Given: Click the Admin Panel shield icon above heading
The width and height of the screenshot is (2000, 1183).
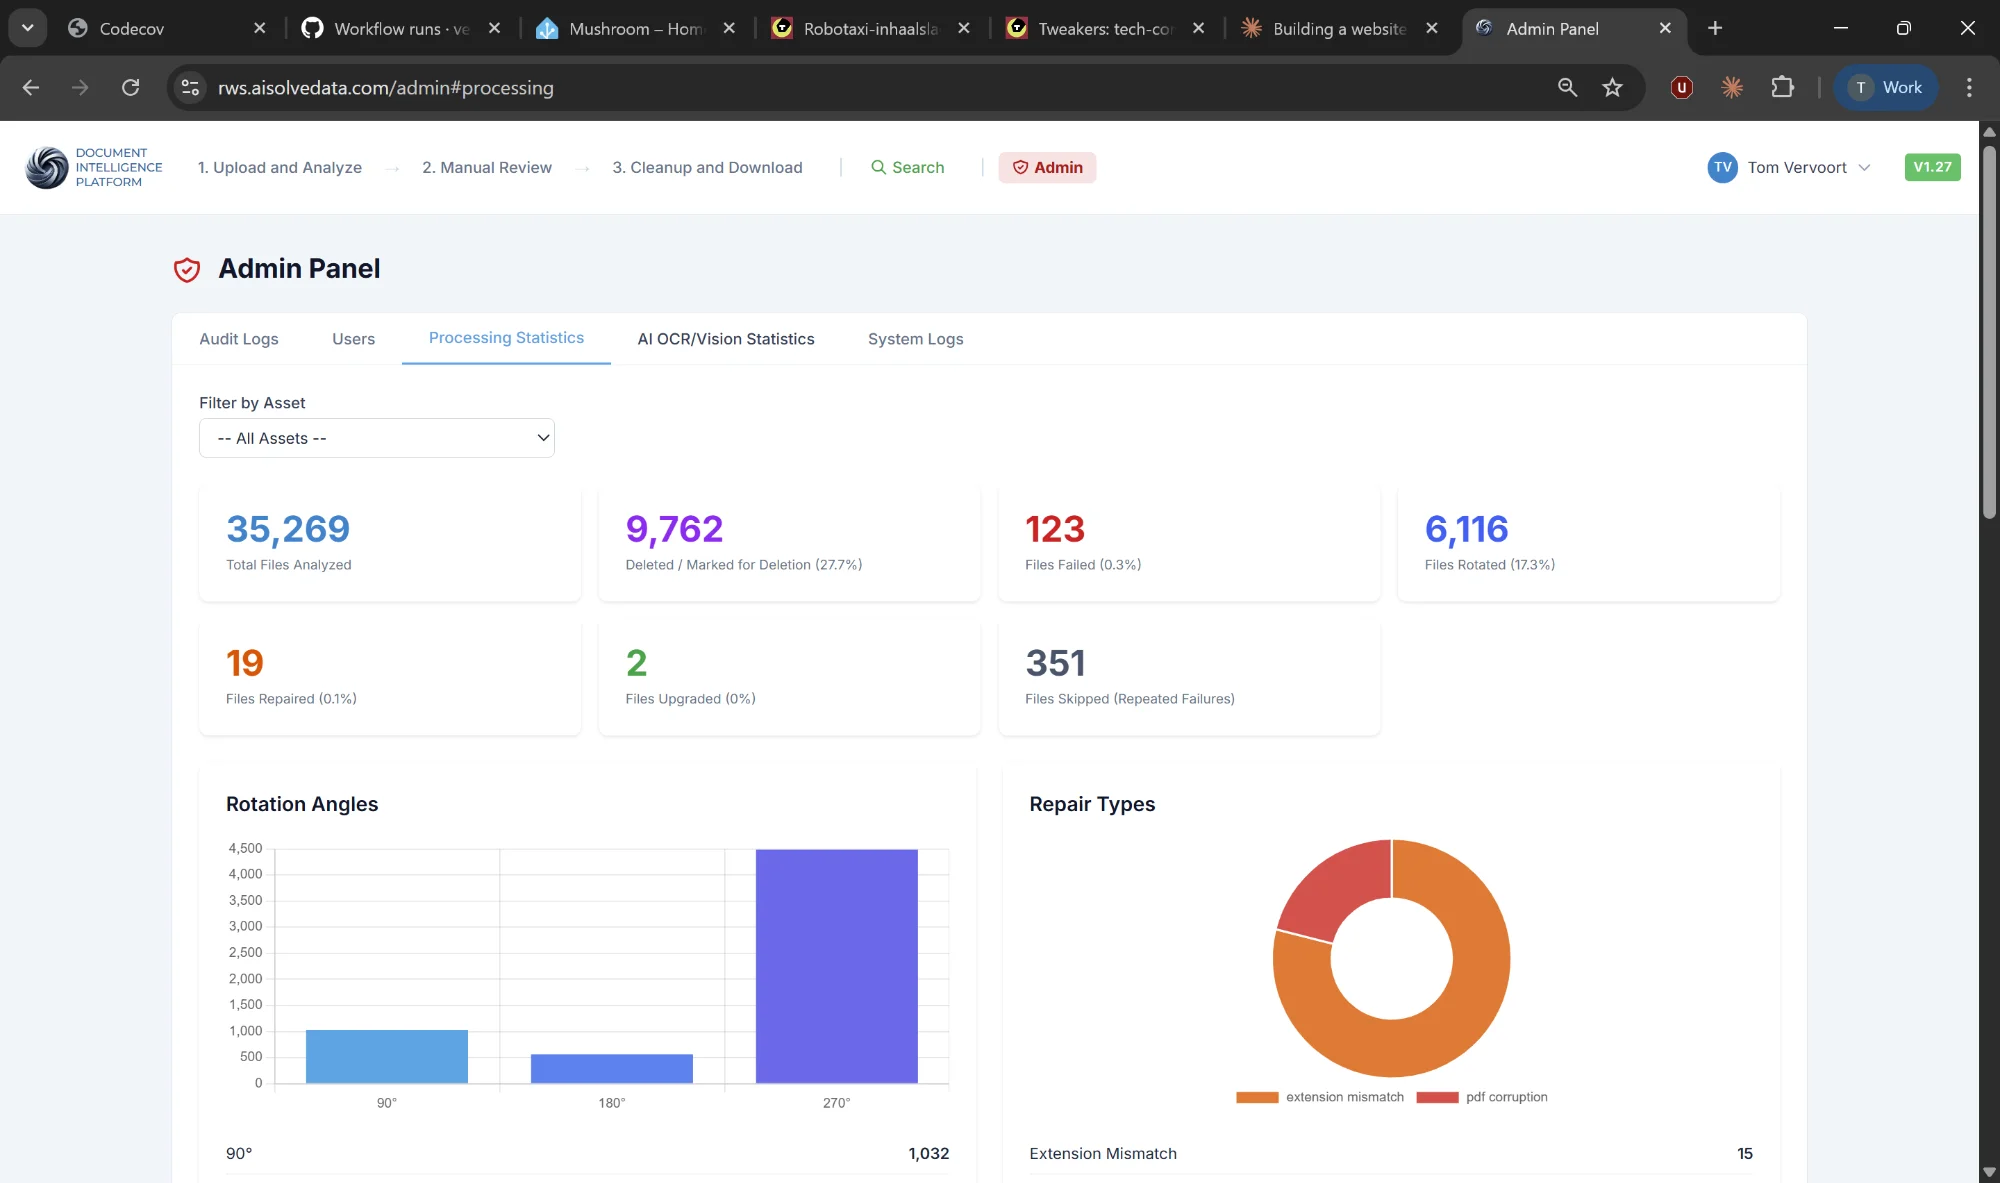Looking at the screenshot, I should tap(187, 269).
